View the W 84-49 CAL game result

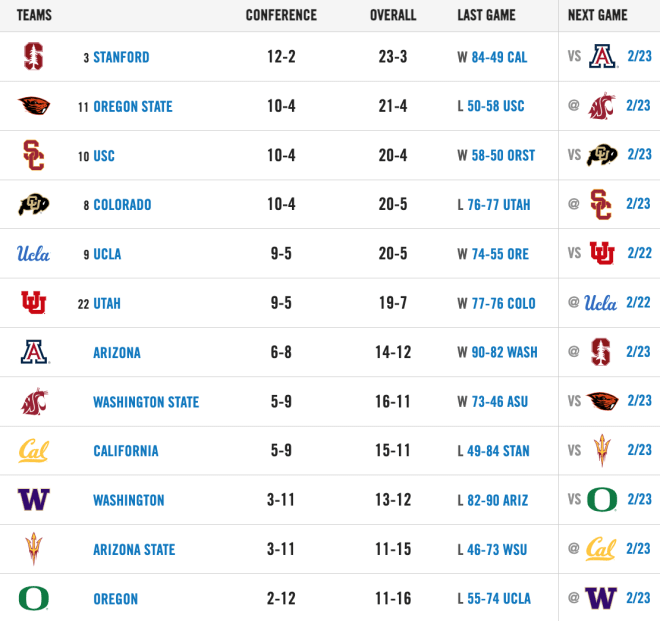pyautogui.click(x=492, y=57)
